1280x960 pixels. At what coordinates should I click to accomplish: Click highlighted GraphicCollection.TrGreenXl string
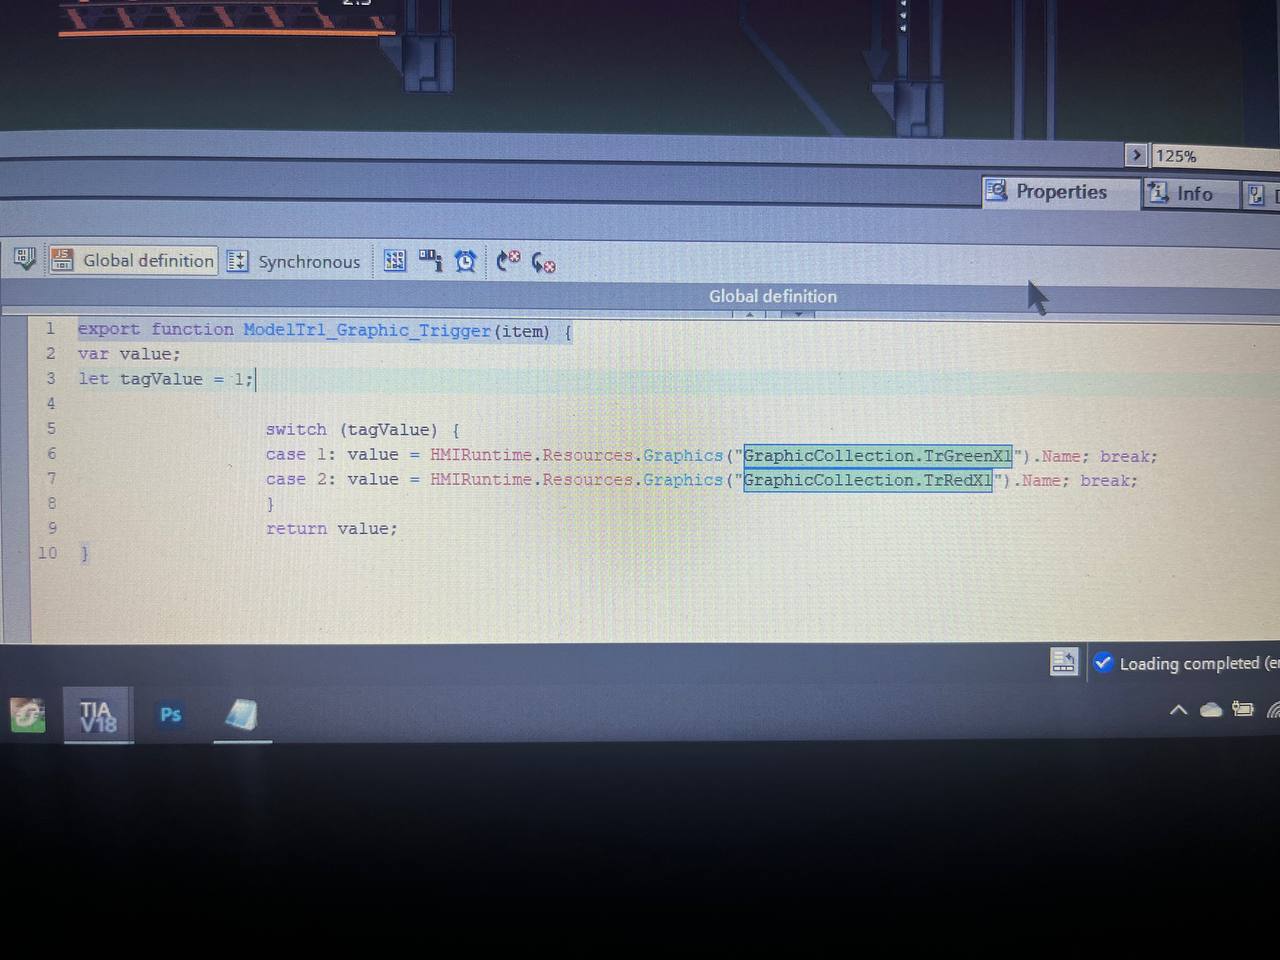(x=878, y=456)
